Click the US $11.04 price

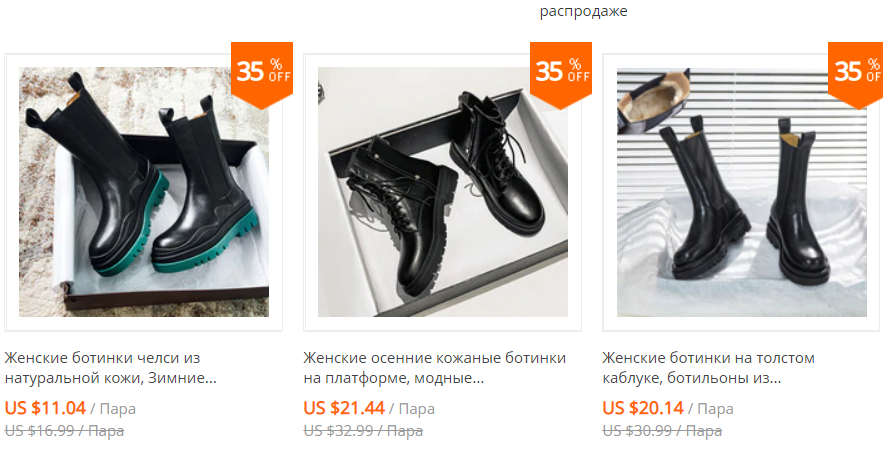pos(45,408)
